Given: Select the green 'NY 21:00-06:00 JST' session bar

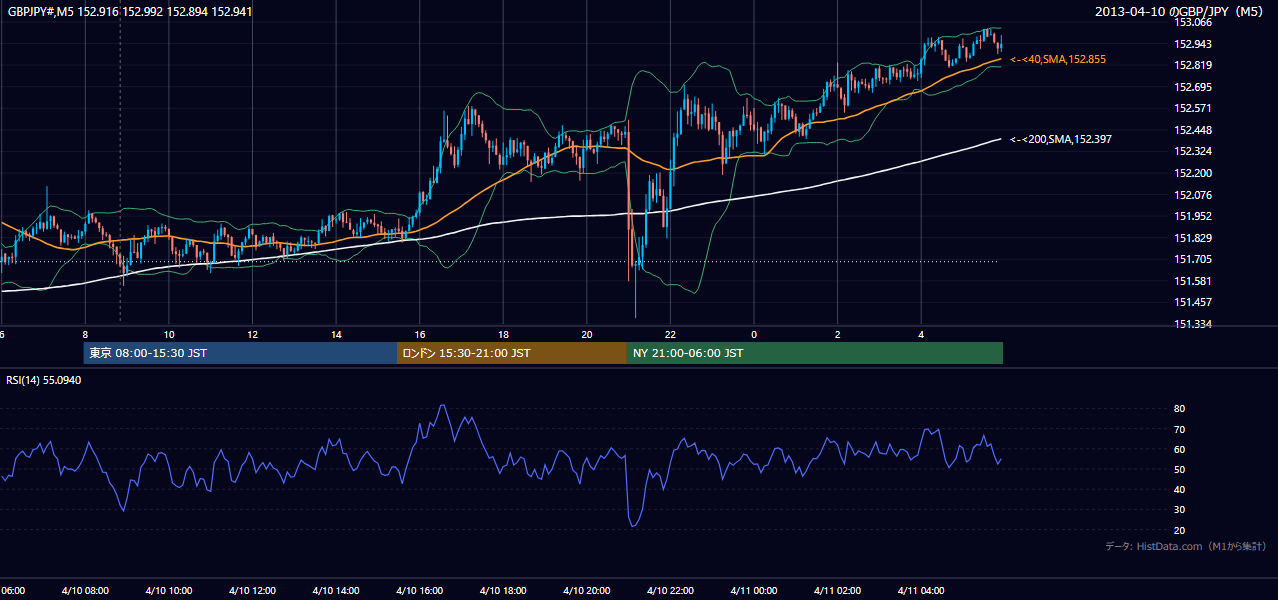Looking at the screenshot, I should tap(815, 353).
